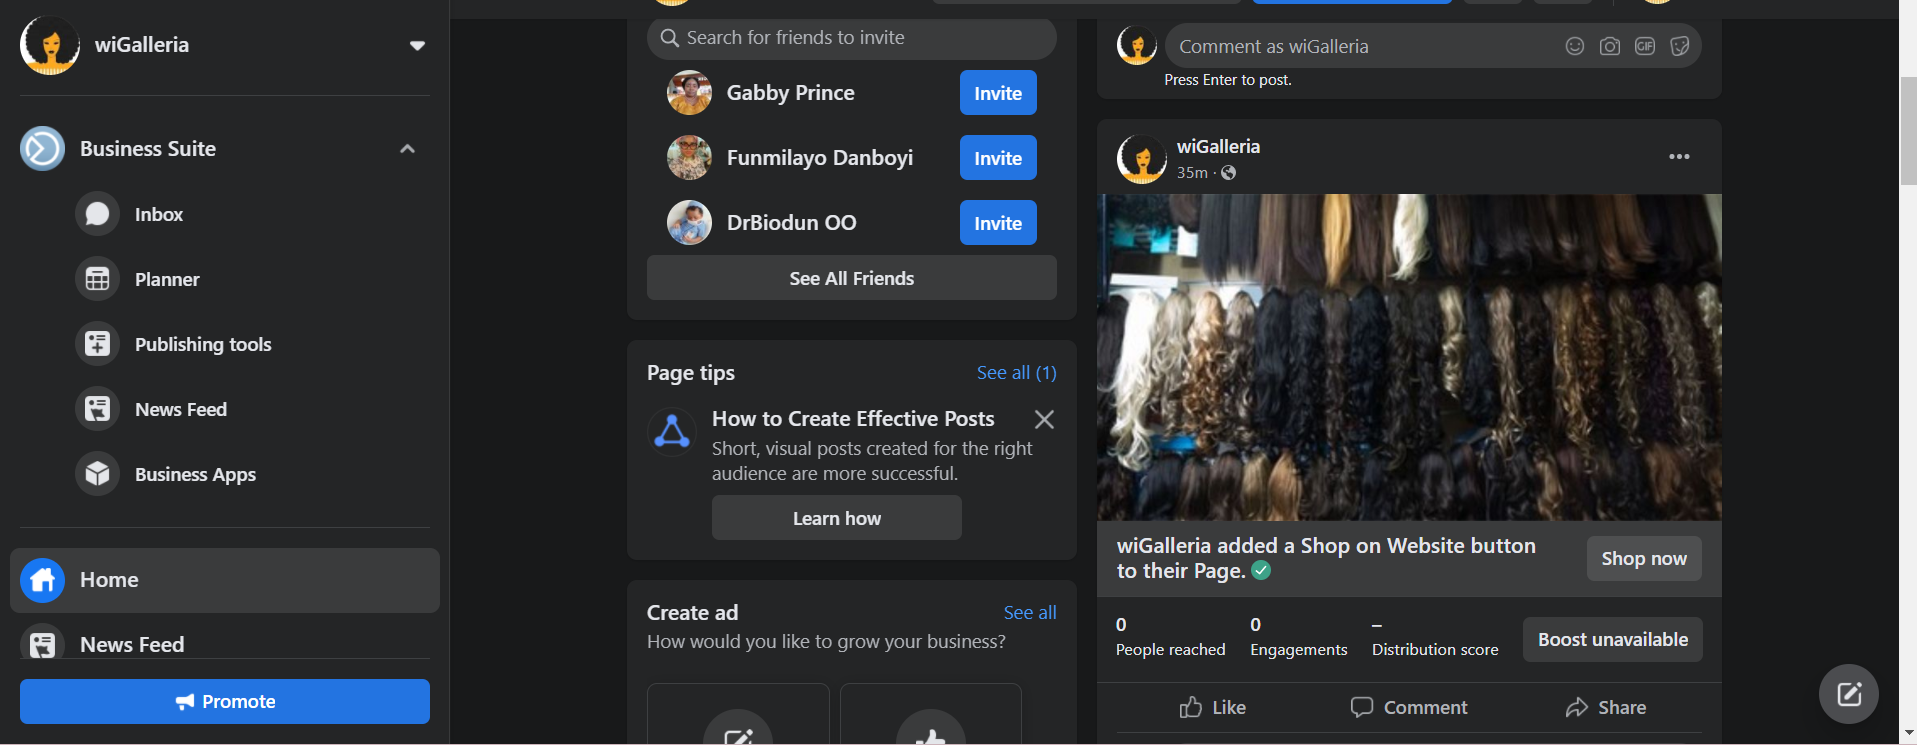Click the Boost unavailable button
Image resolution: width=1917 pixels, height=745 pixels.
point(1613,639)
